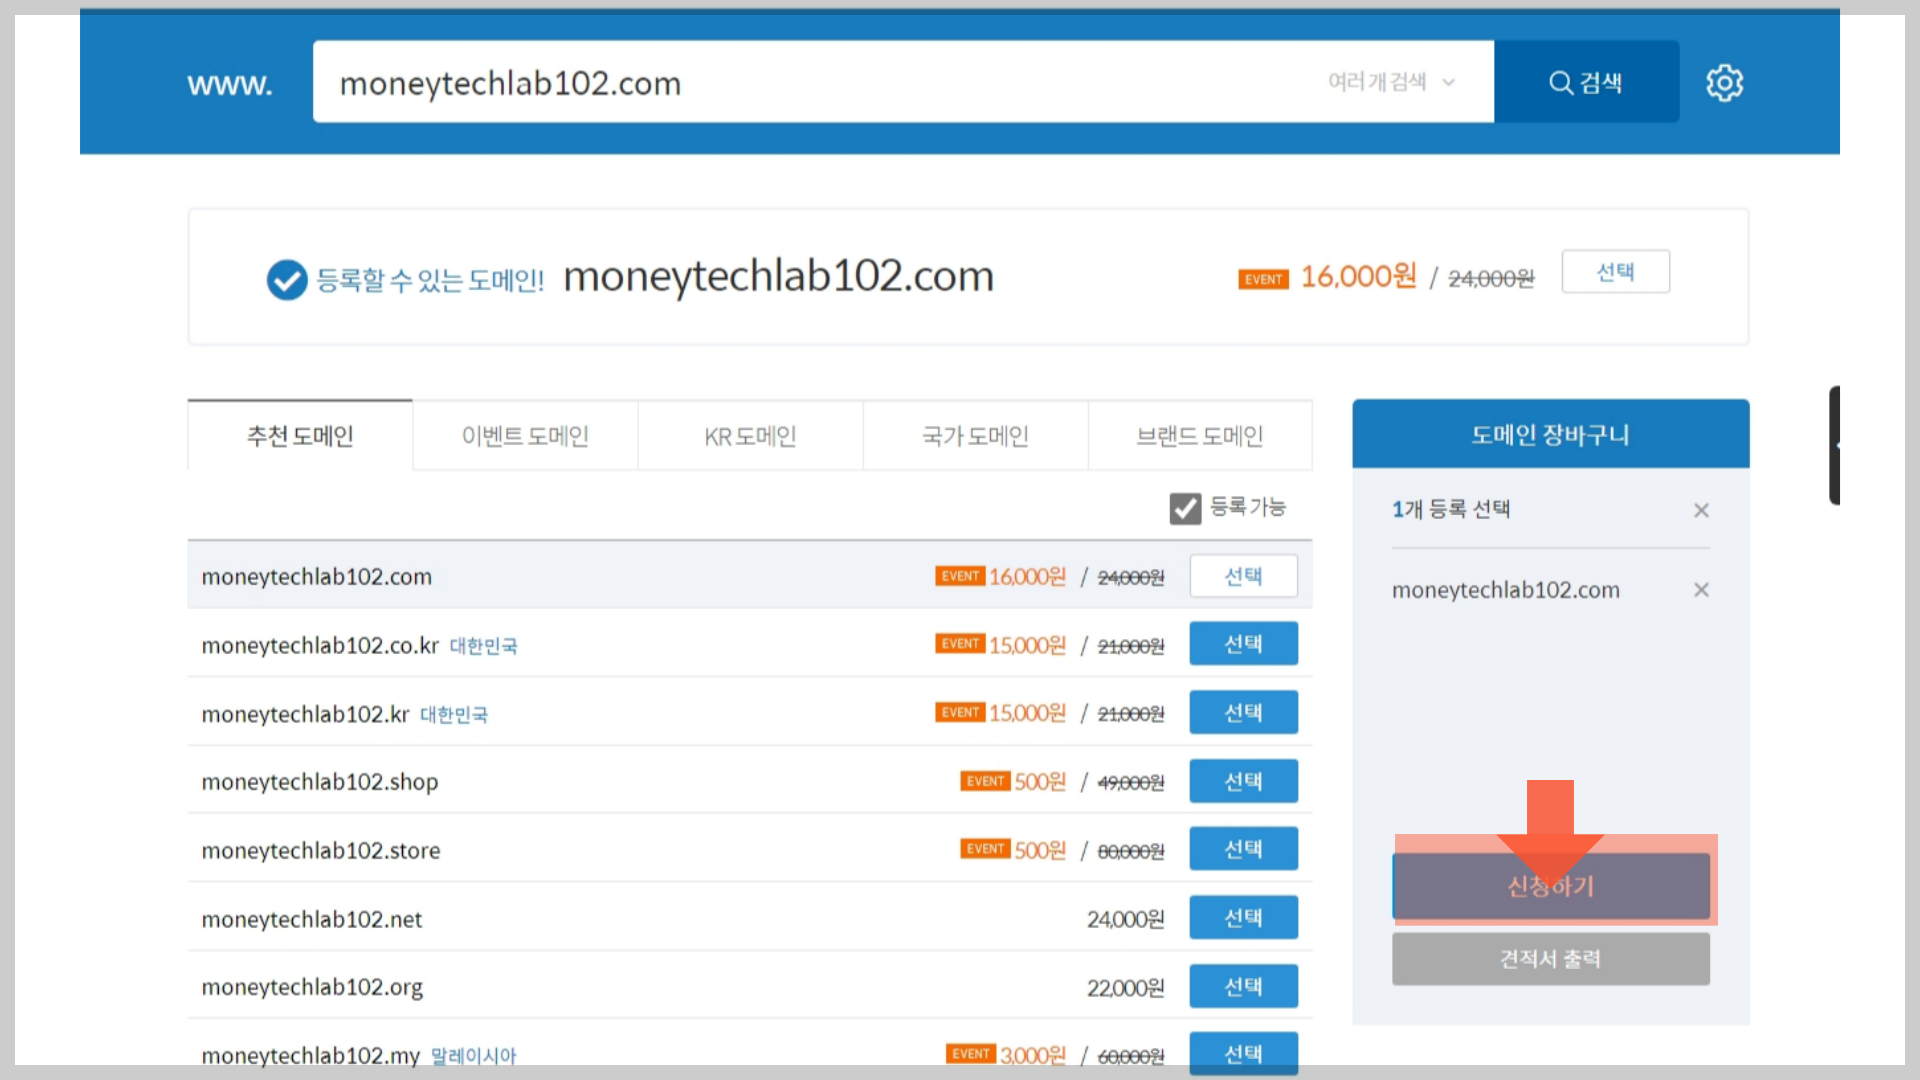The width and height of the screenshot is (1920, 1080).
Task: Click the 검색 search button
Action: 1586,83
